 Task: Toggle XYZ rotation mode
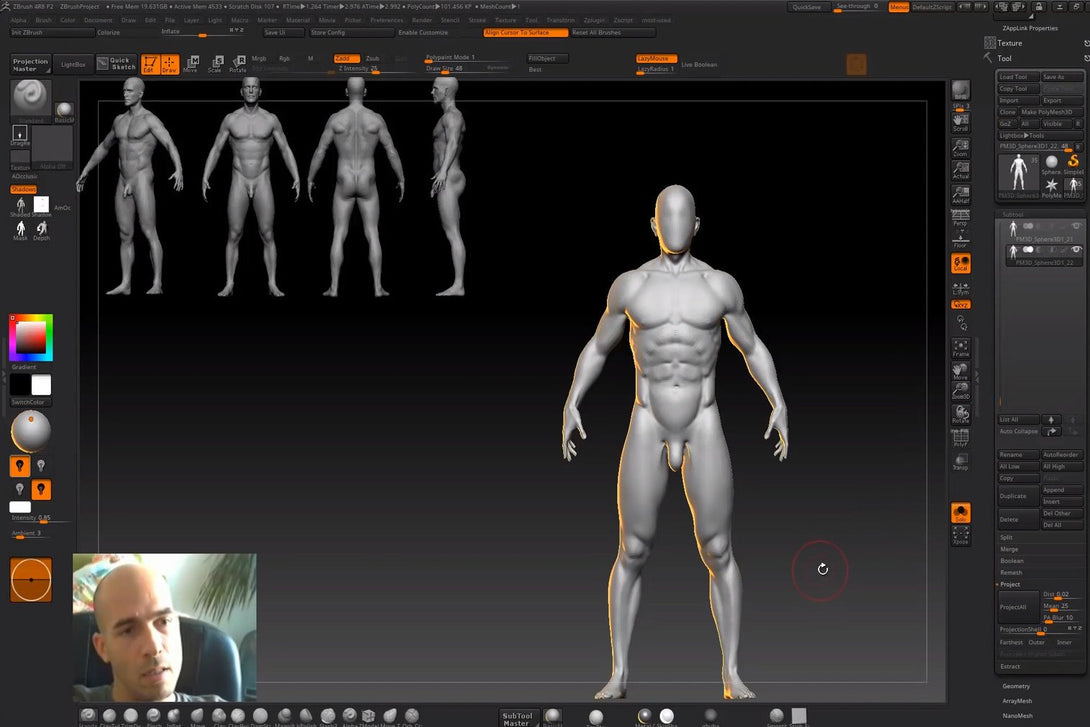pos(961,304)
